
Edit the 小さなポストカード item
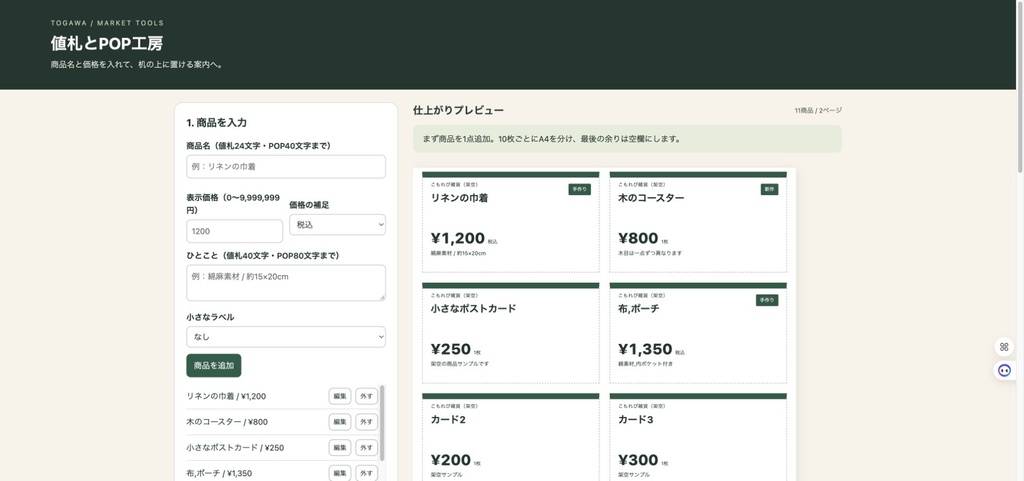tap(340, 448)
